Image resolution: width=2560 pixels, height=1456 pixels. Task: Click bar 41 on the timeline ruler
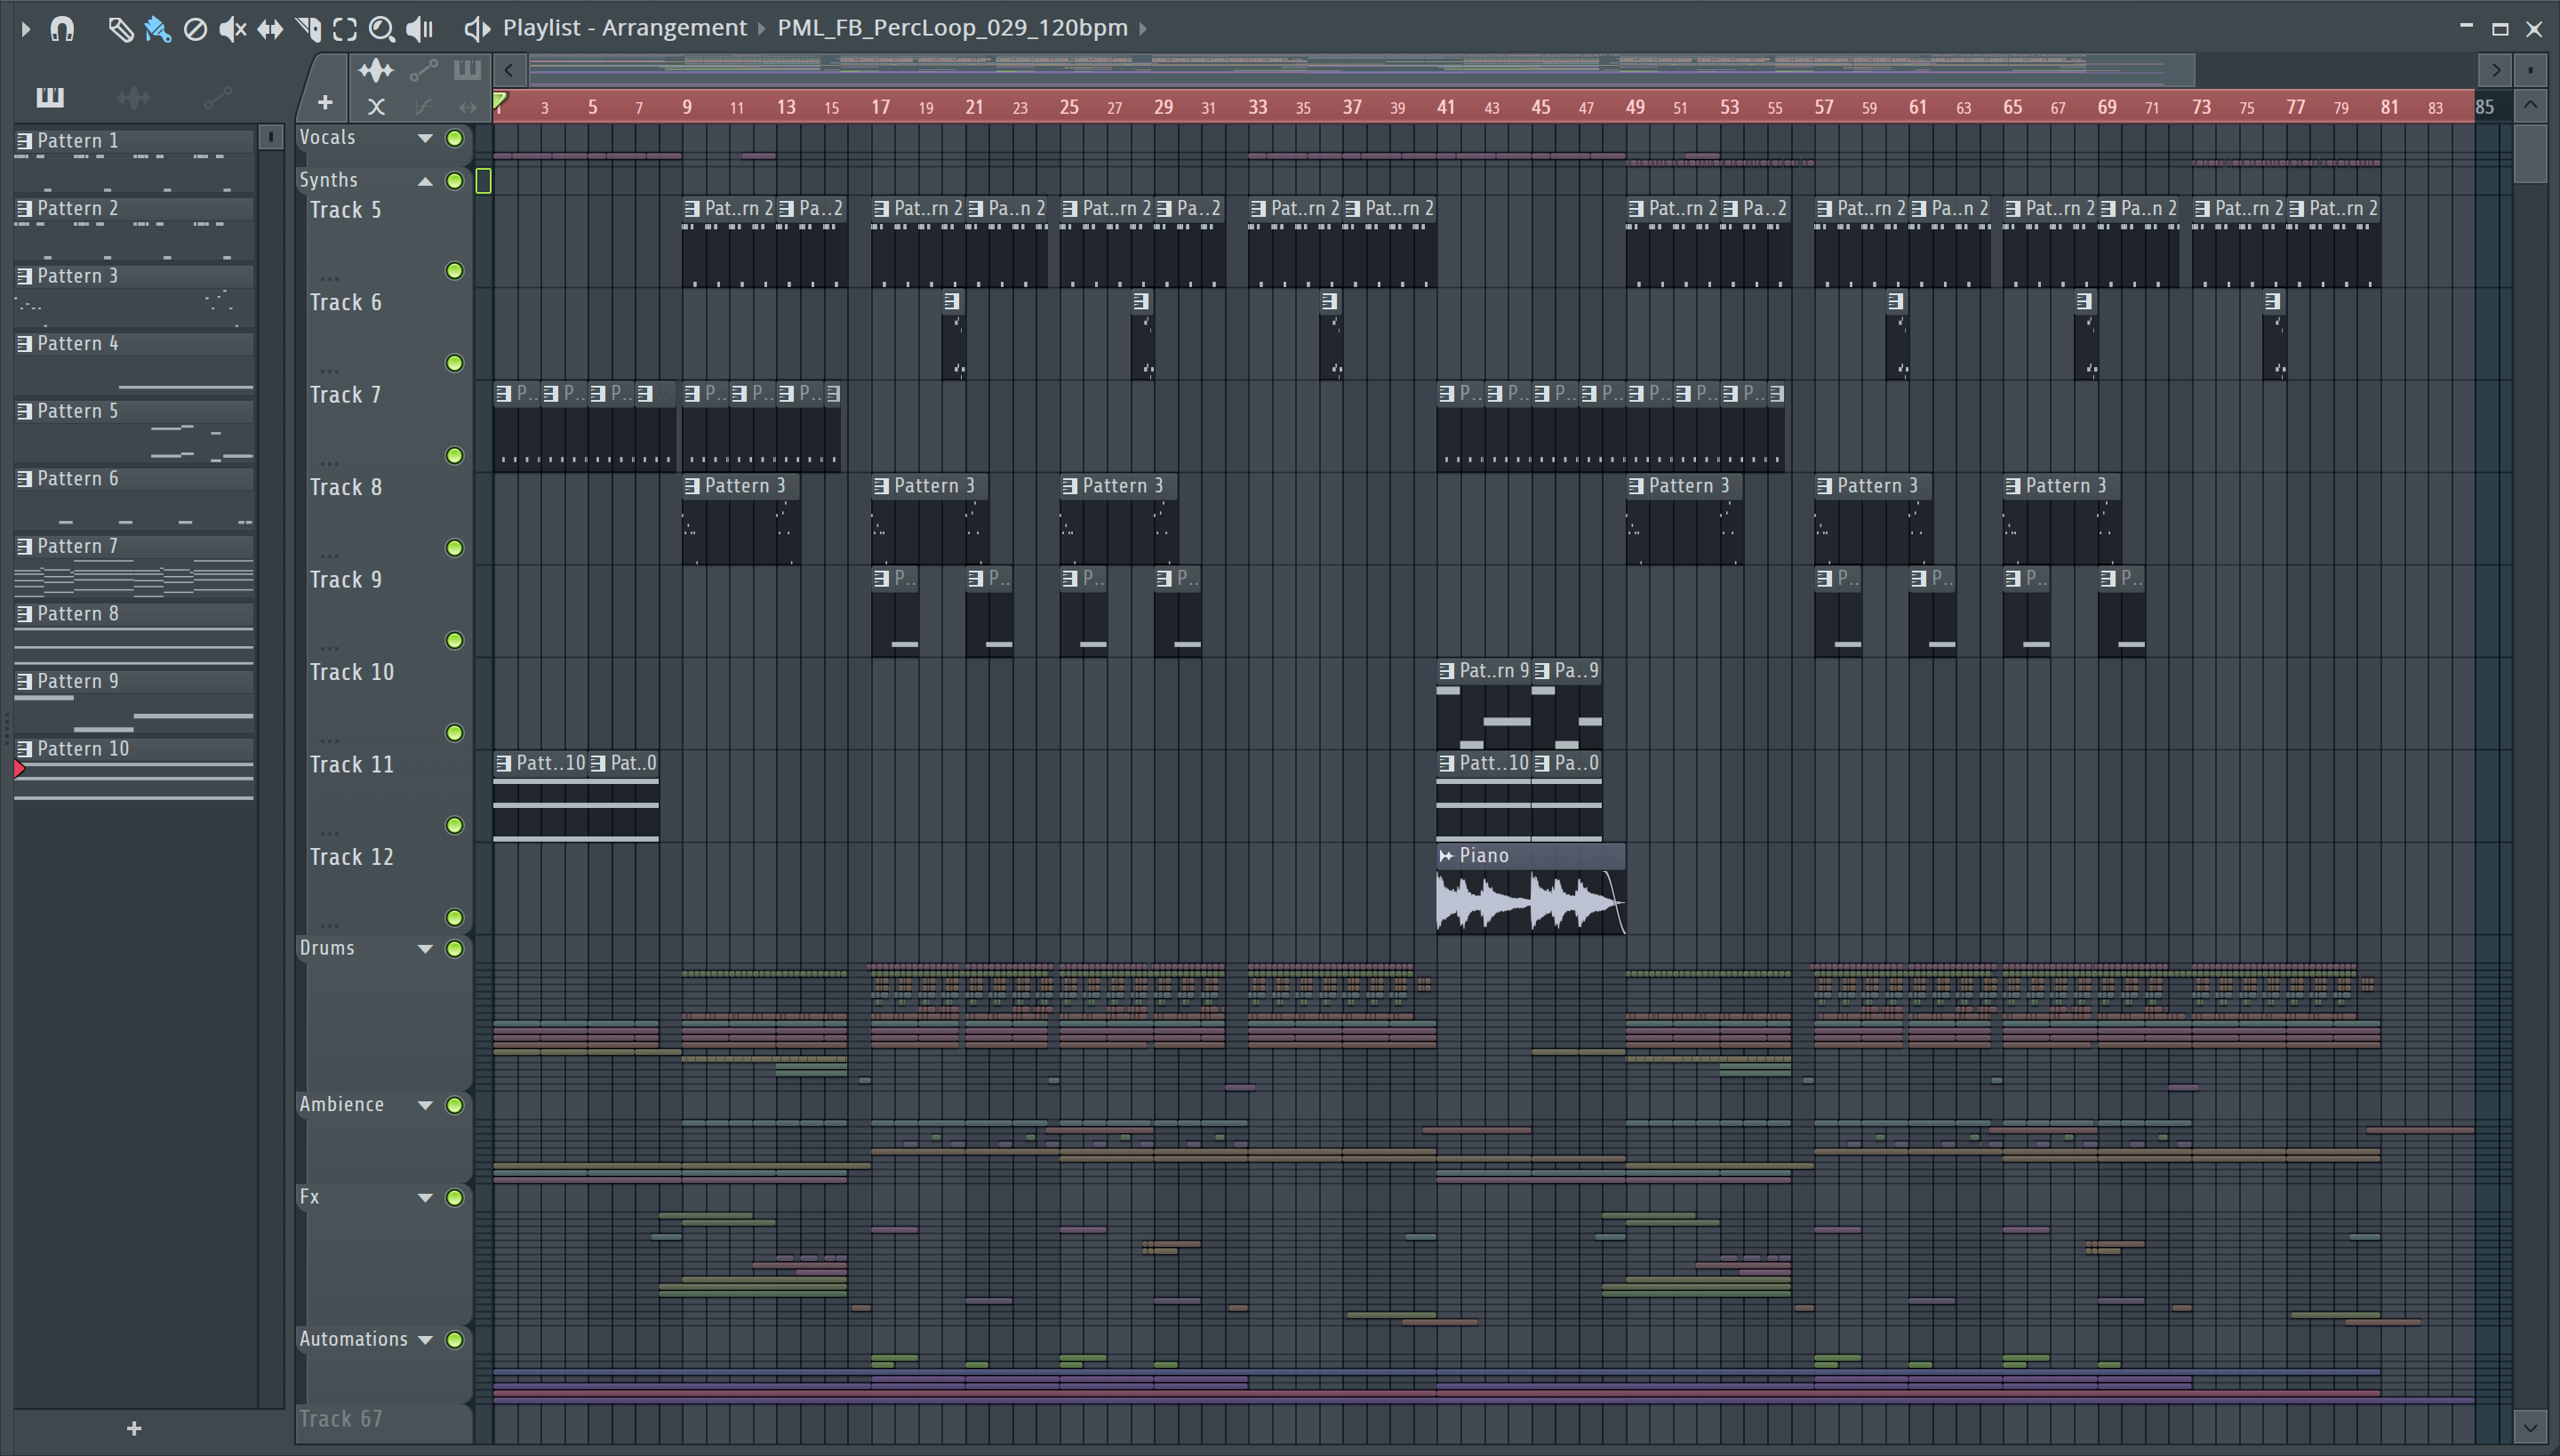tap(1446, 107)
